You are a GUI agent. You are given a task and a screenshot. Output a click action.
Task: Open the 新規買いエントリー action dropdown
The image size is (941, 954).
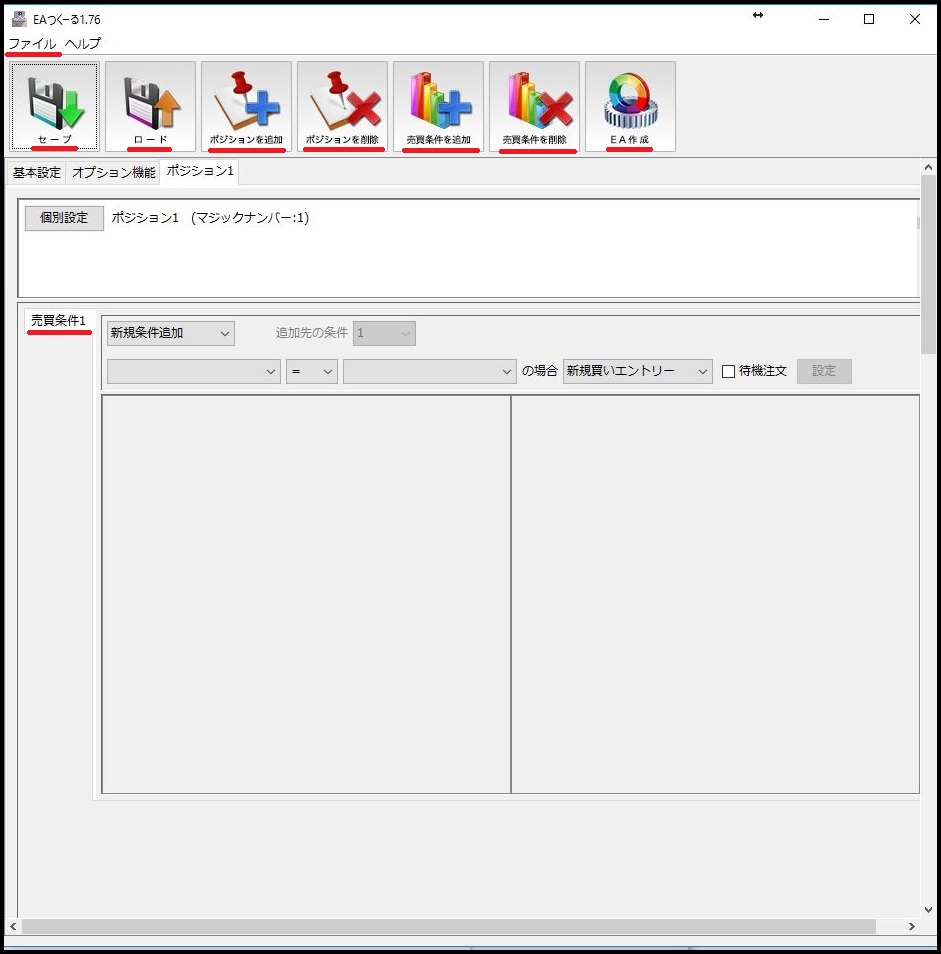coord(637,371)
